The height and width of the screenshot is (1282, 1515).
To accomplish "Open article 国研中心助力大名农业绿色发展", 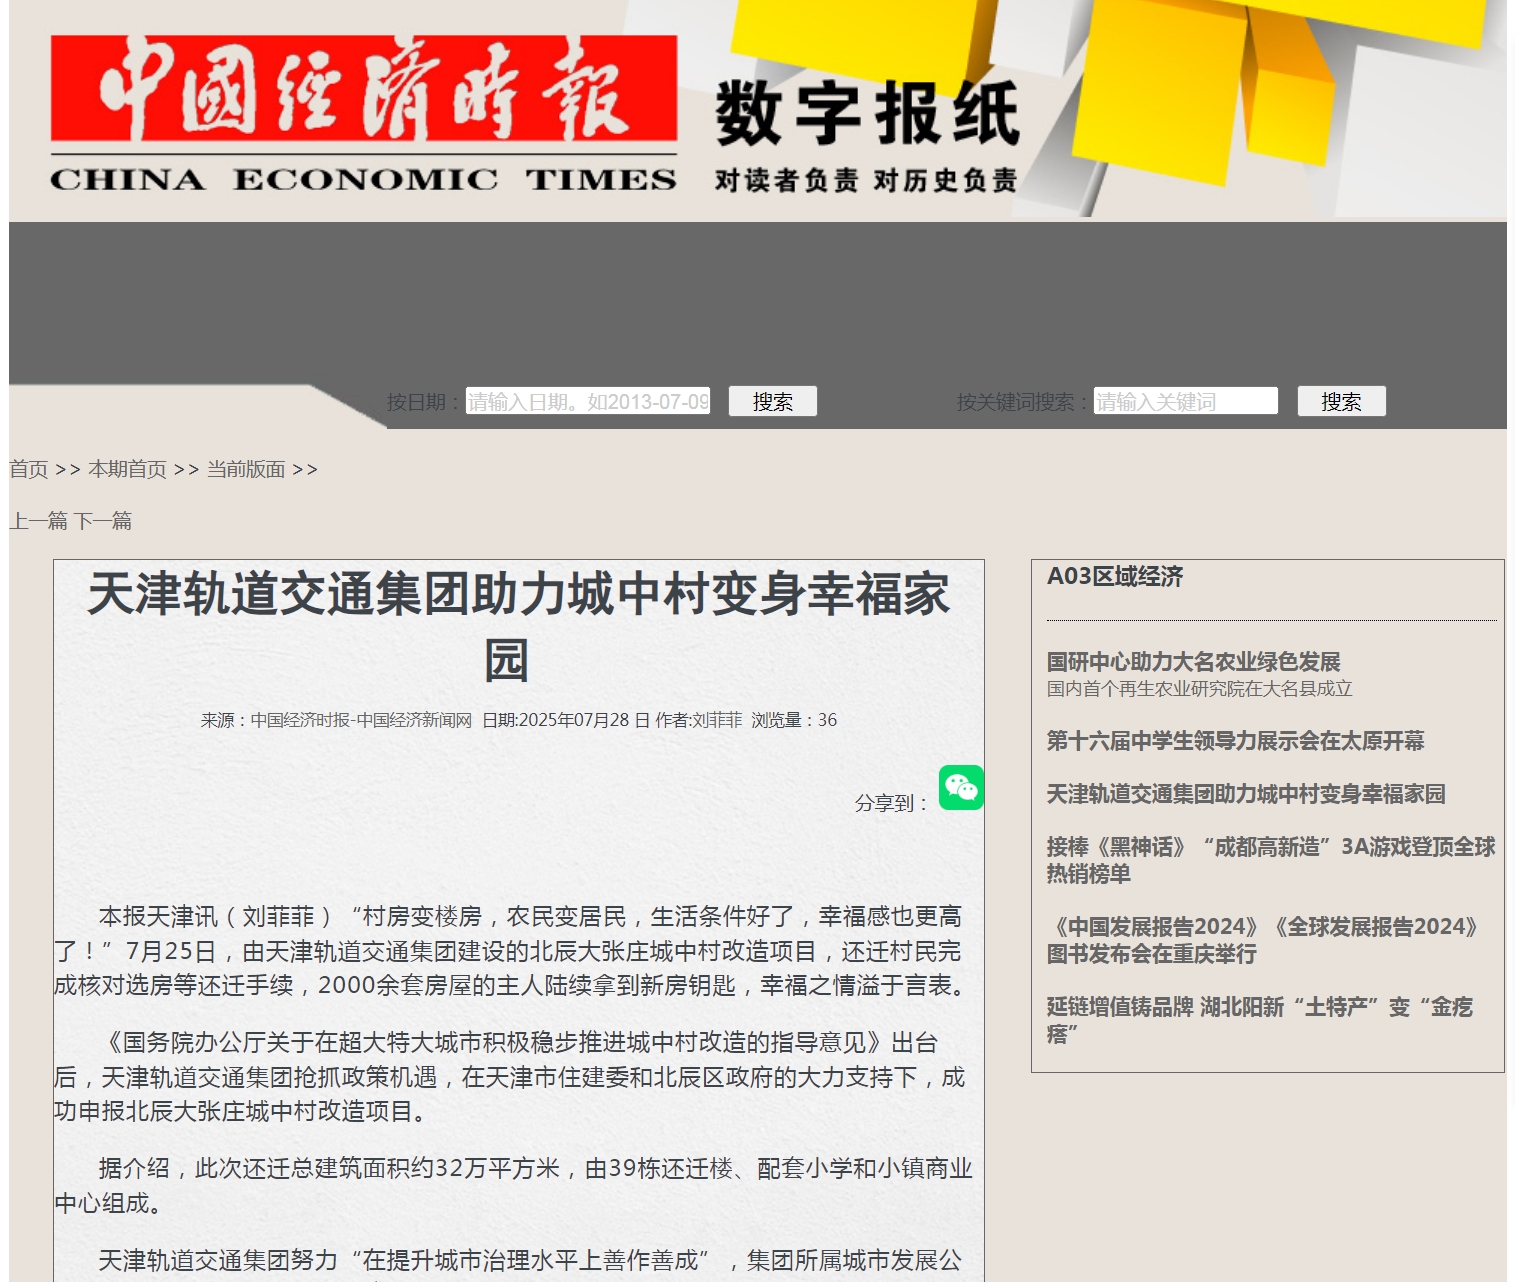I will click(1193, 661).
